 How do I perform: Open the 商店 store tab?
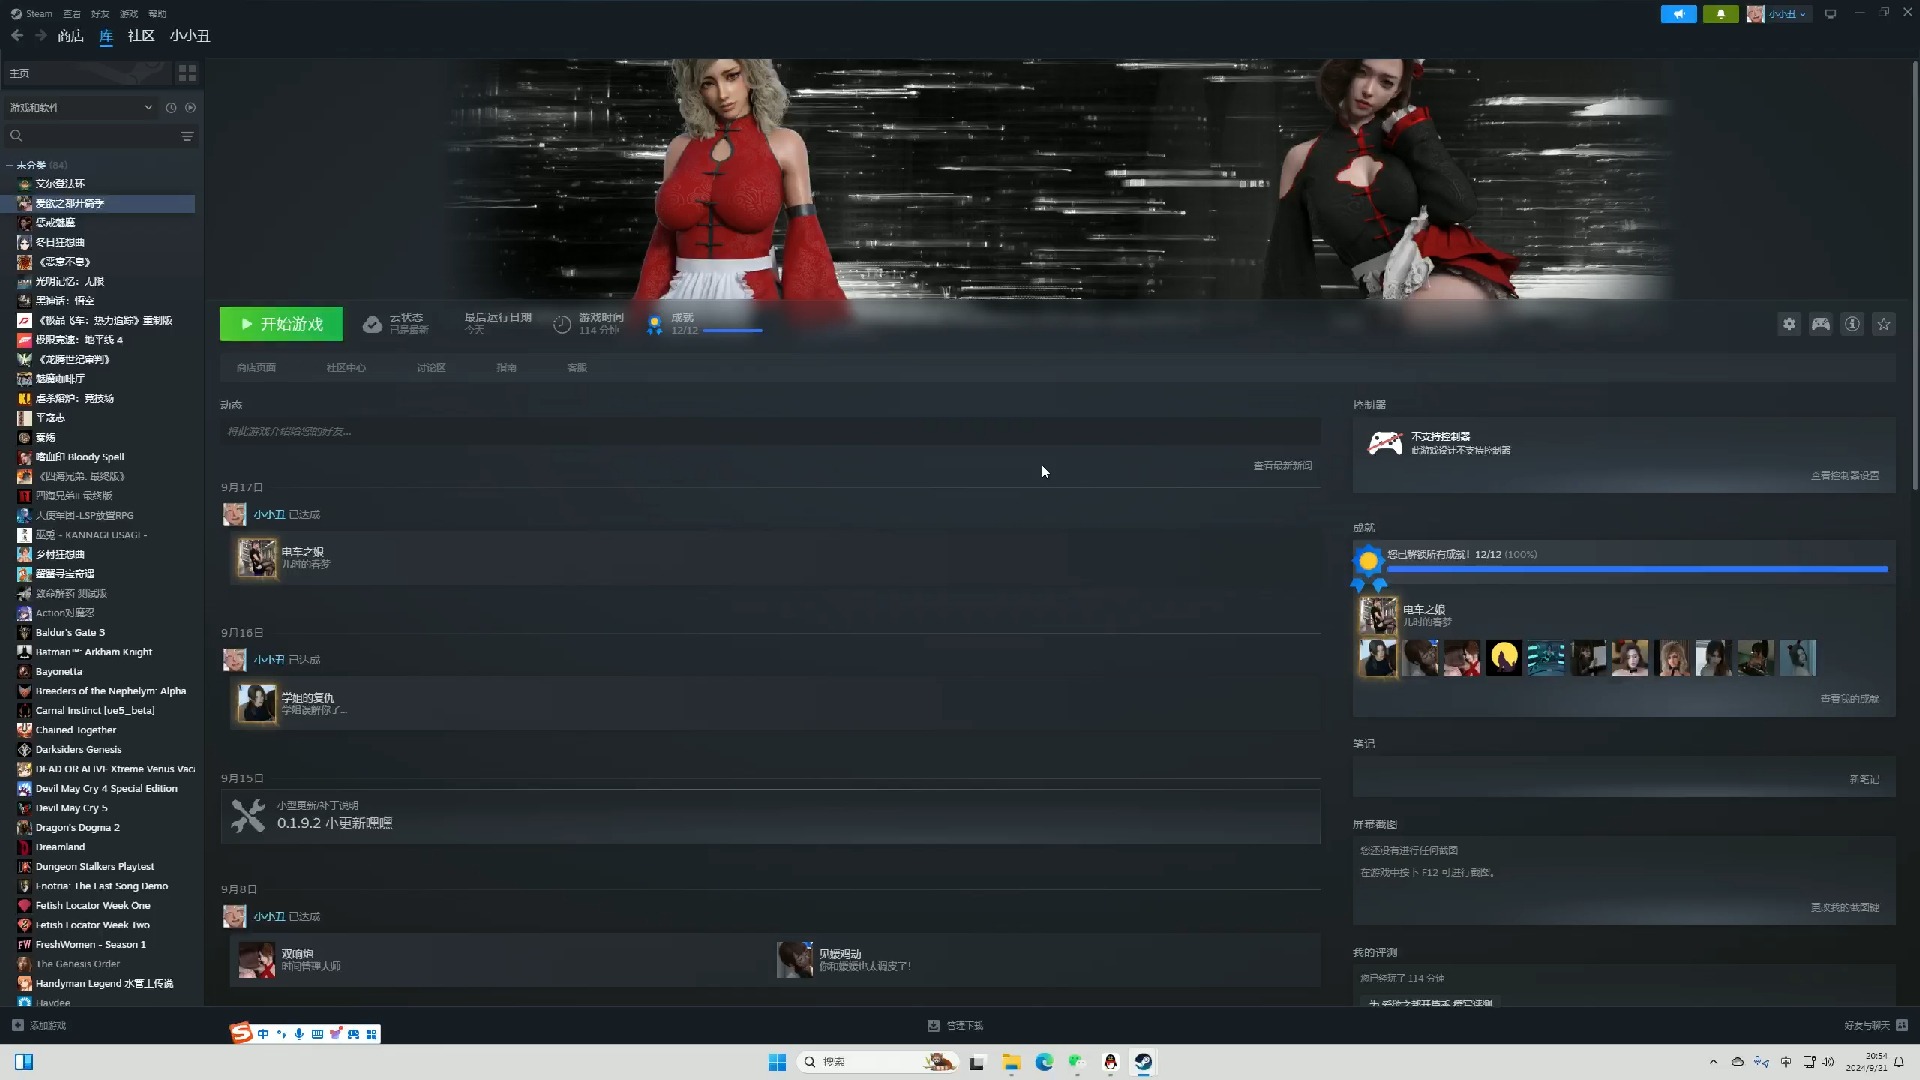pos(70,35)
